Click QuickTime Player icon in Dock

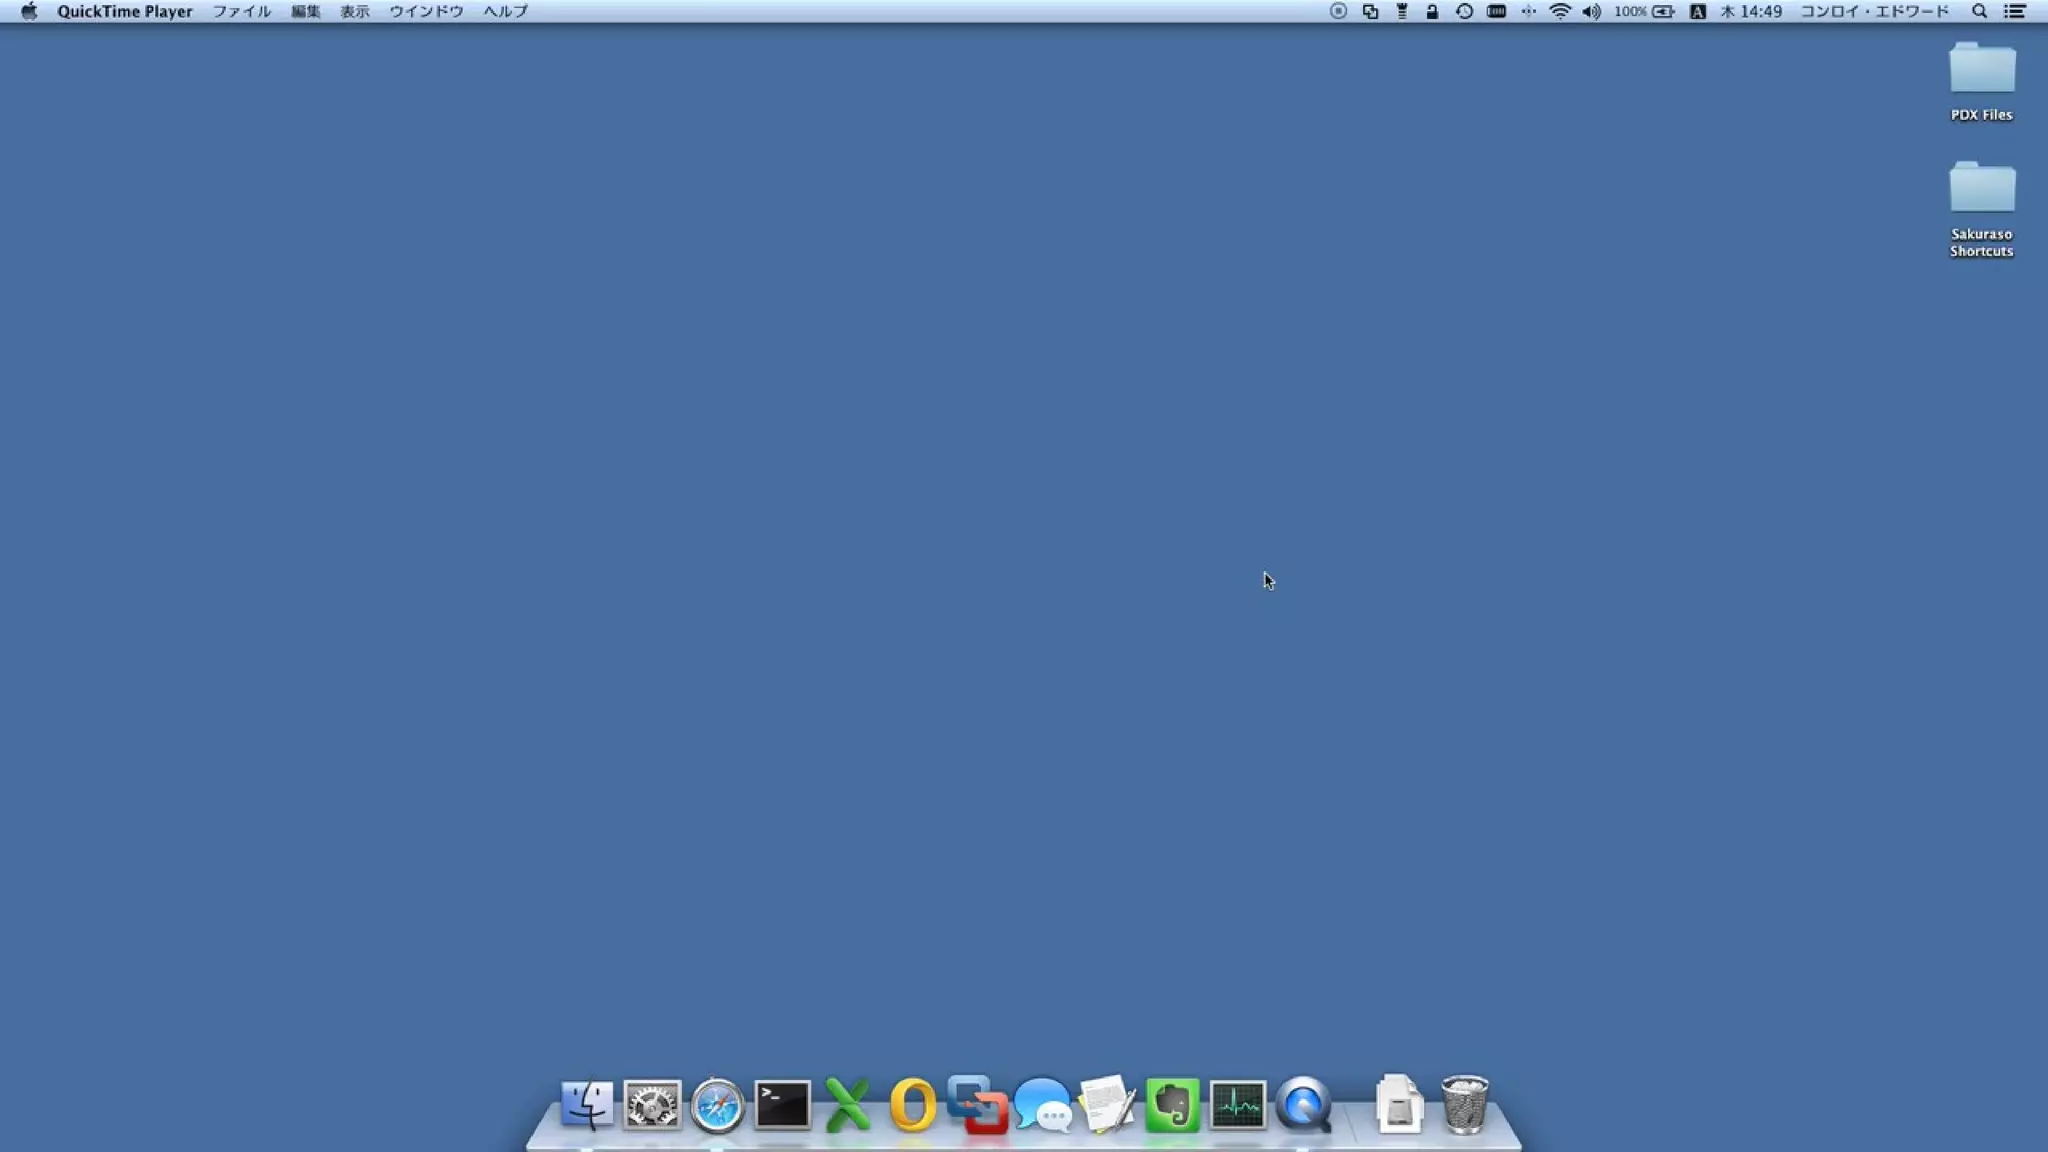pos(1303,1105)
